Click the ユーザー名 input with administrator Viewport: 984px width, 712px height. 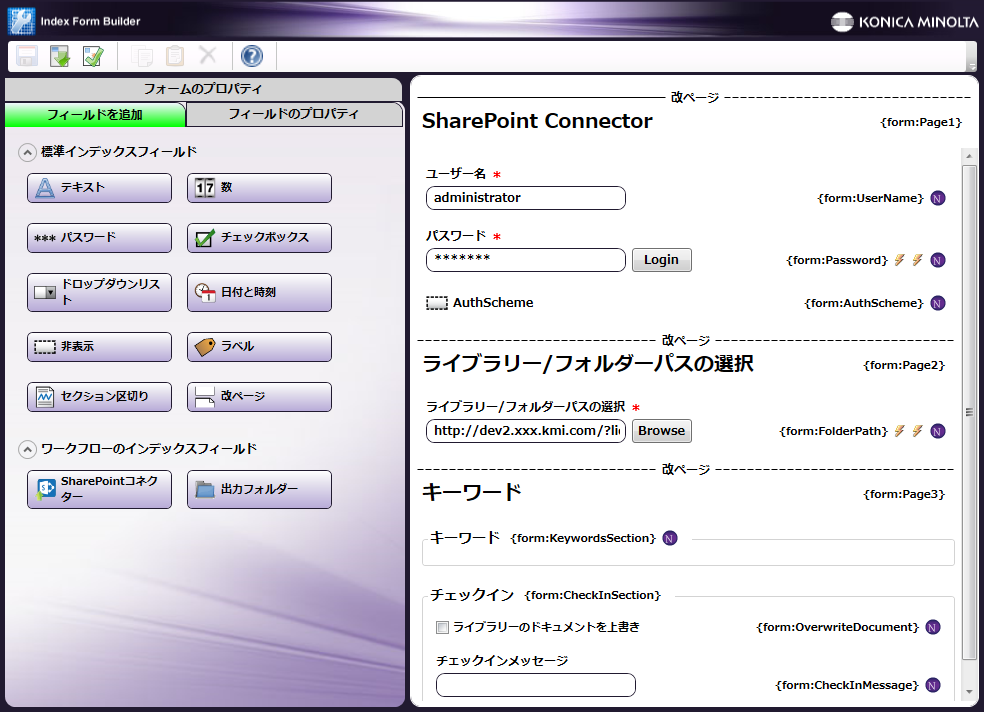tap(526, 198)
